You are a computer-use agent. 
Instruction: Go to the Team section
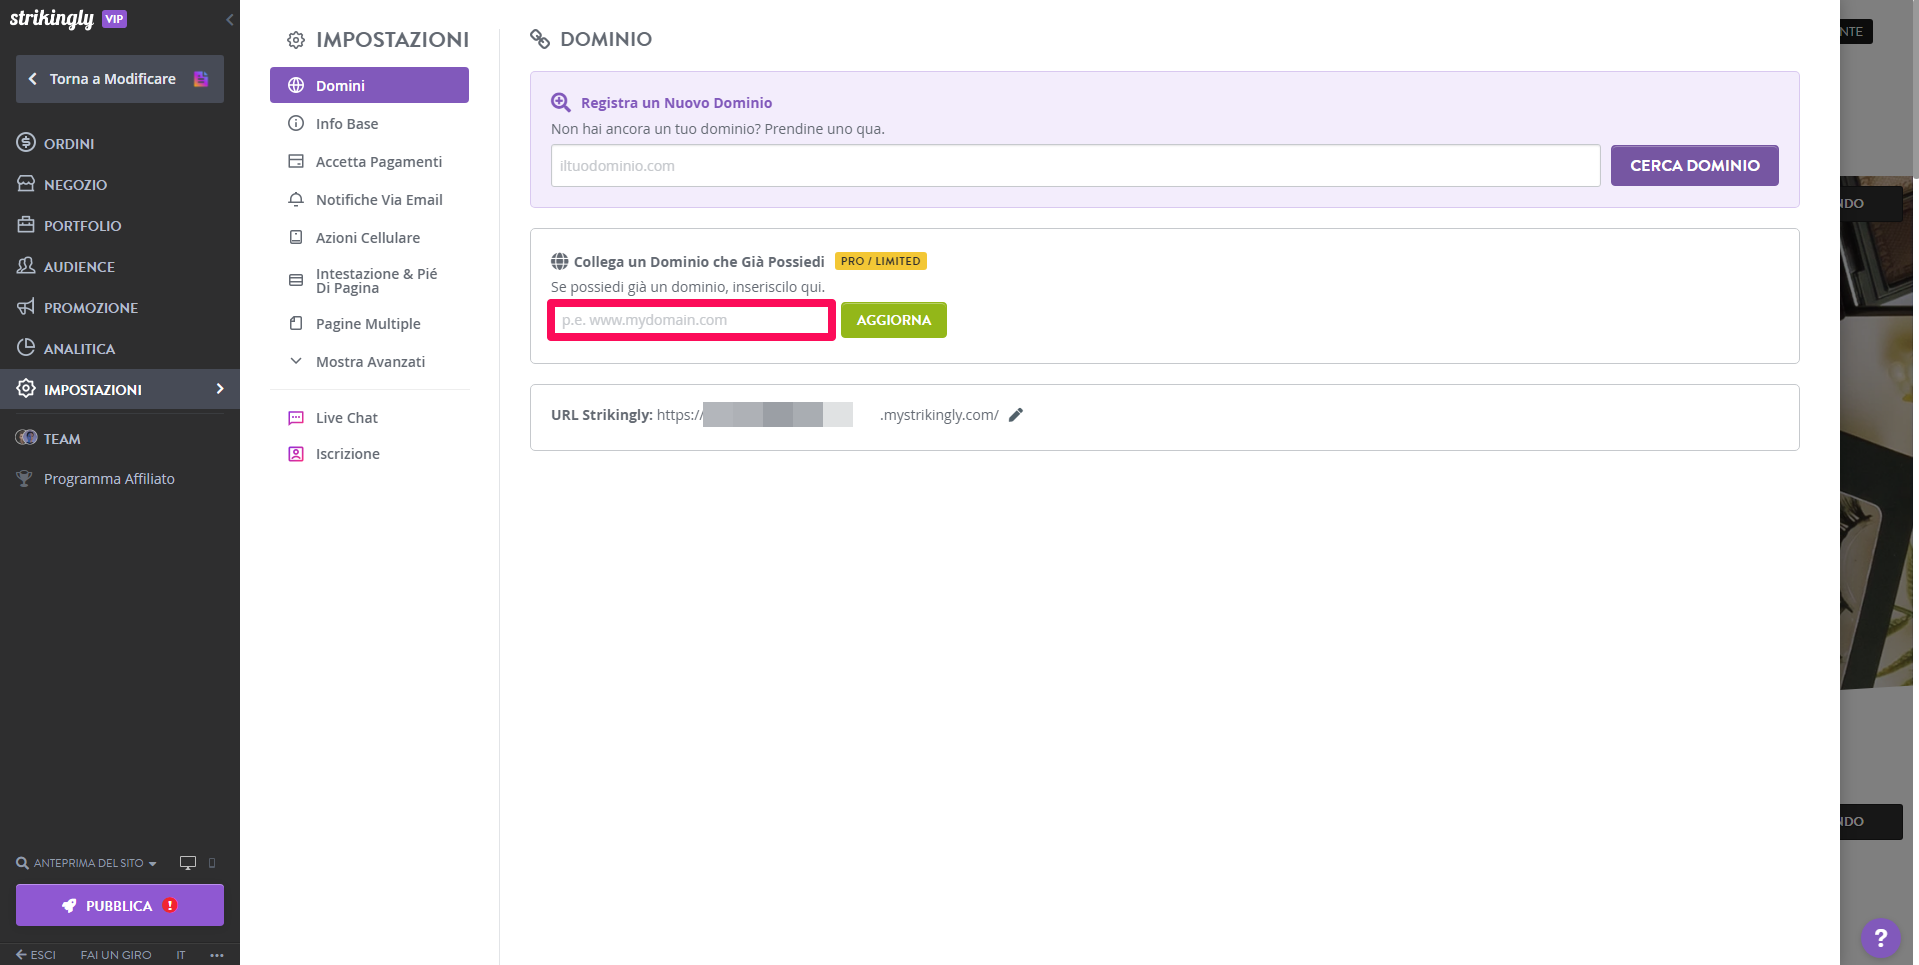pos(62,439)
